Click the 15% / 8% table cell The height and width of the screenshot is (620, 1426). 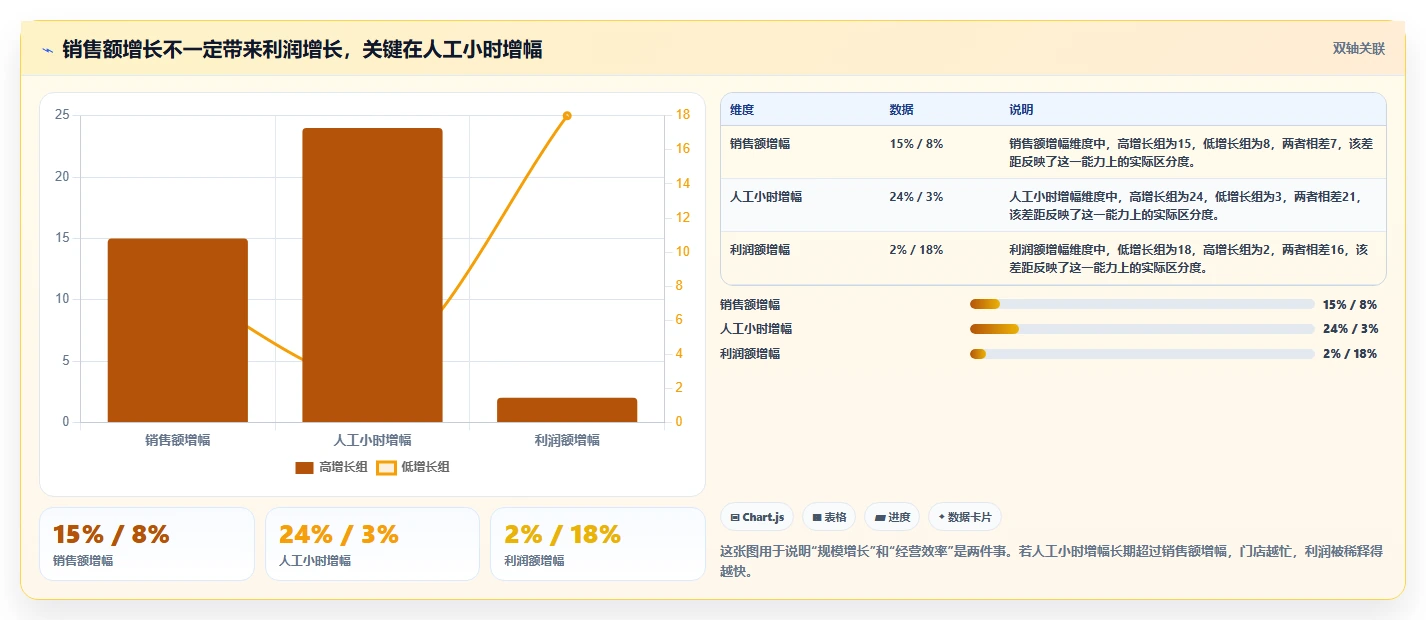[916, 144]
